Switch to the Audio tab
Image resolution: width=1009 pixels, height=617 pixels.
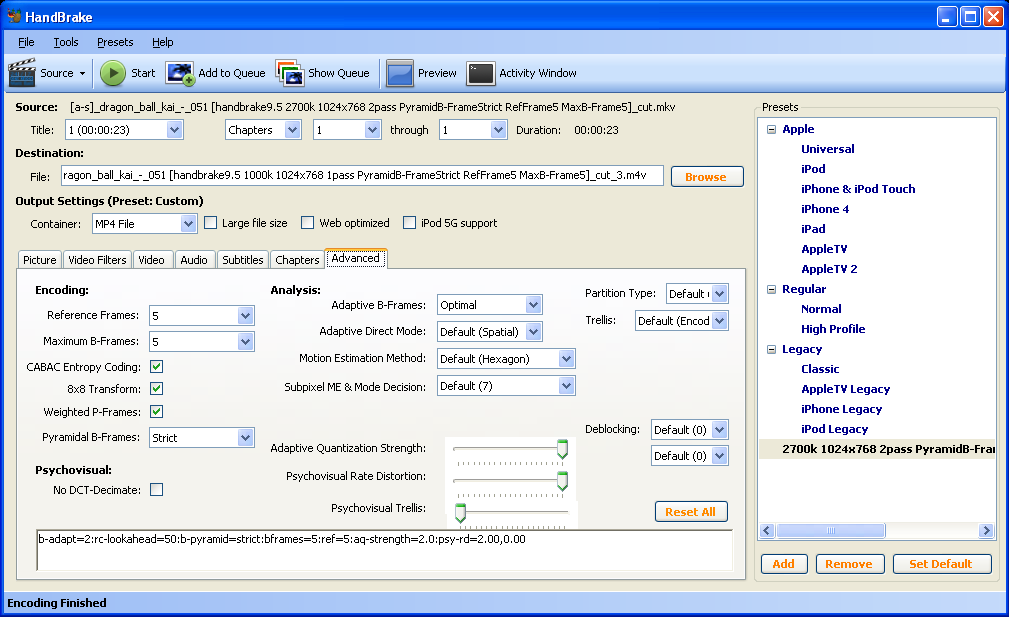coord(194,259)
